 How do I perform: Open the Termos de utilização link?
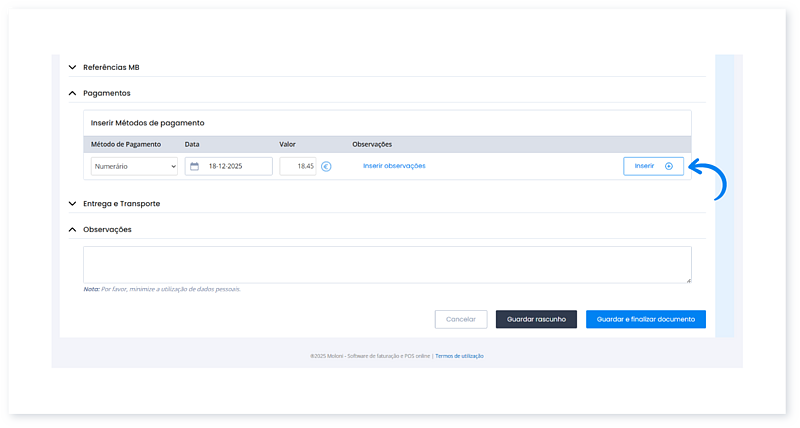pos(460,355)
